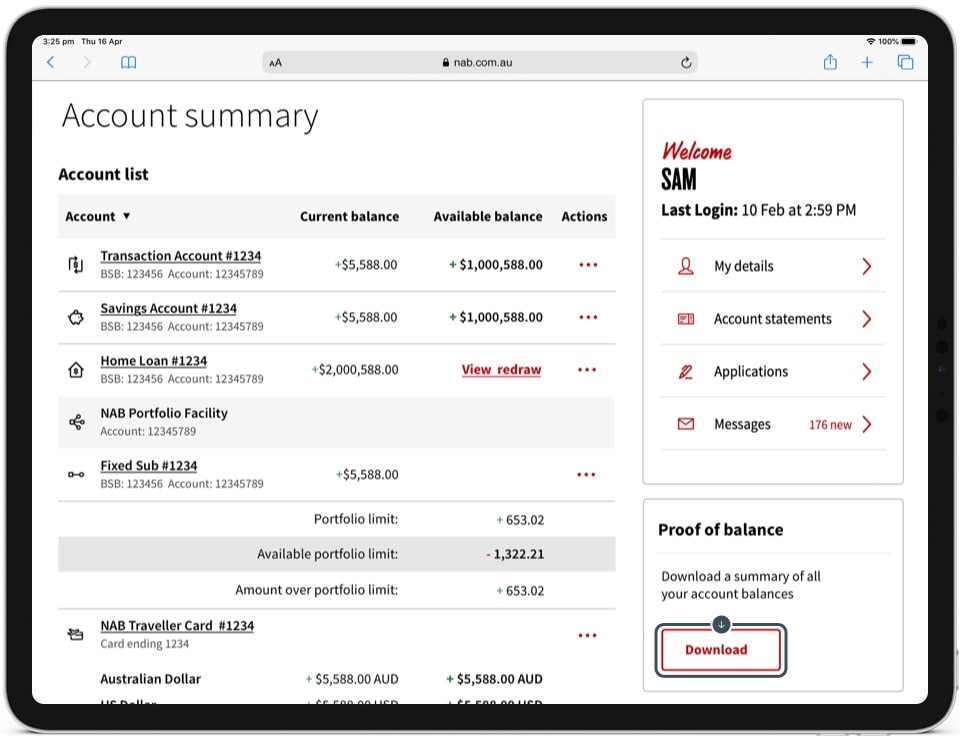Click the Wi-Fi status icon
The width and height of the screenshot is (960, 740).
871,41
